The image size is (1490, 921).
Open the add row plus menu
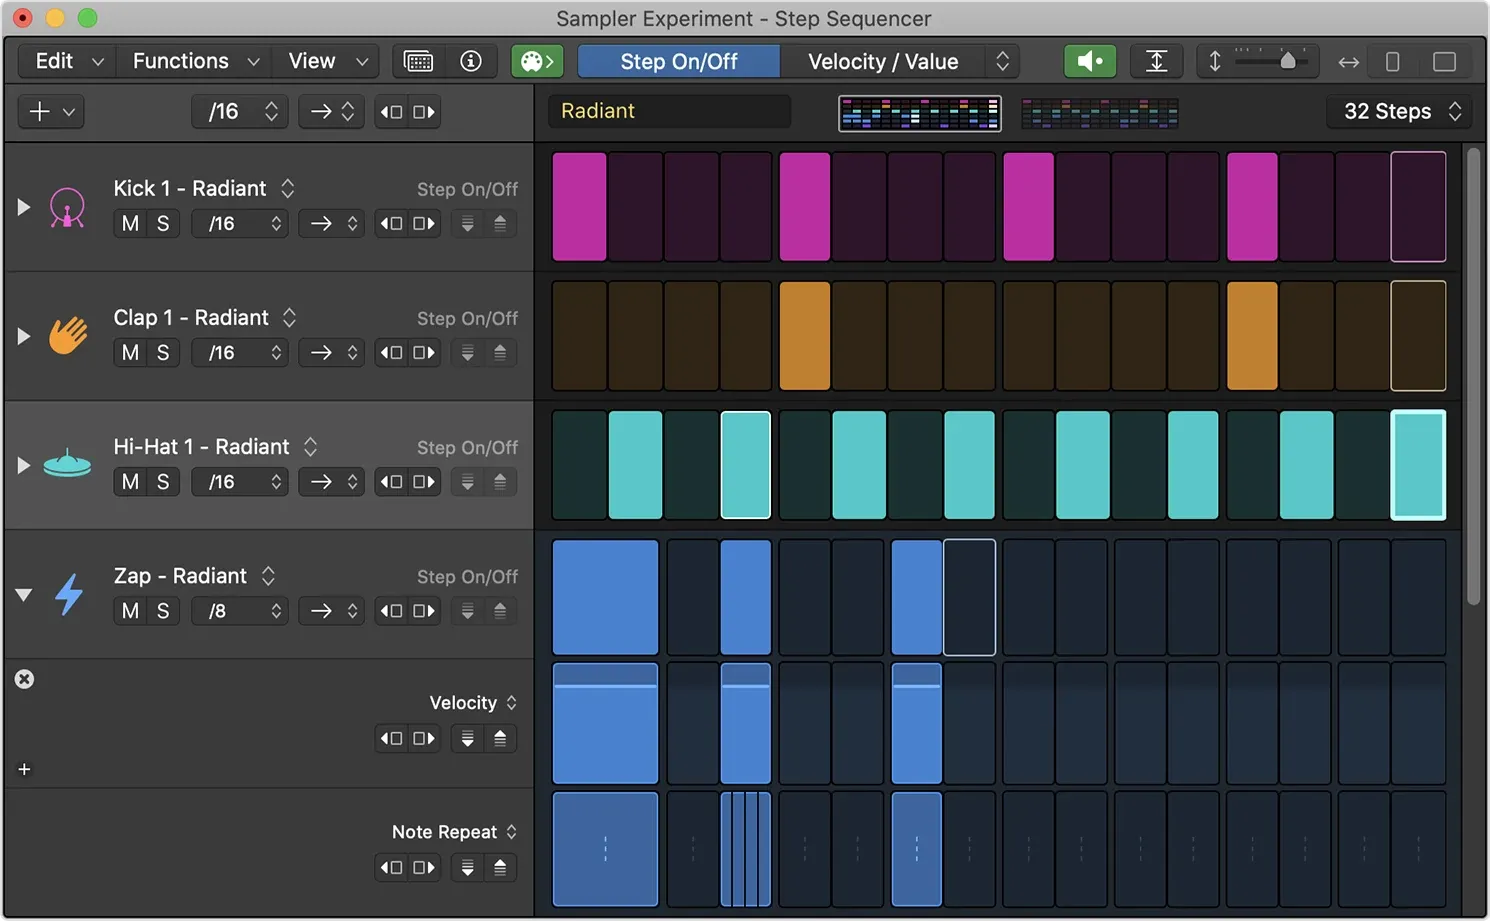[51, 112]
